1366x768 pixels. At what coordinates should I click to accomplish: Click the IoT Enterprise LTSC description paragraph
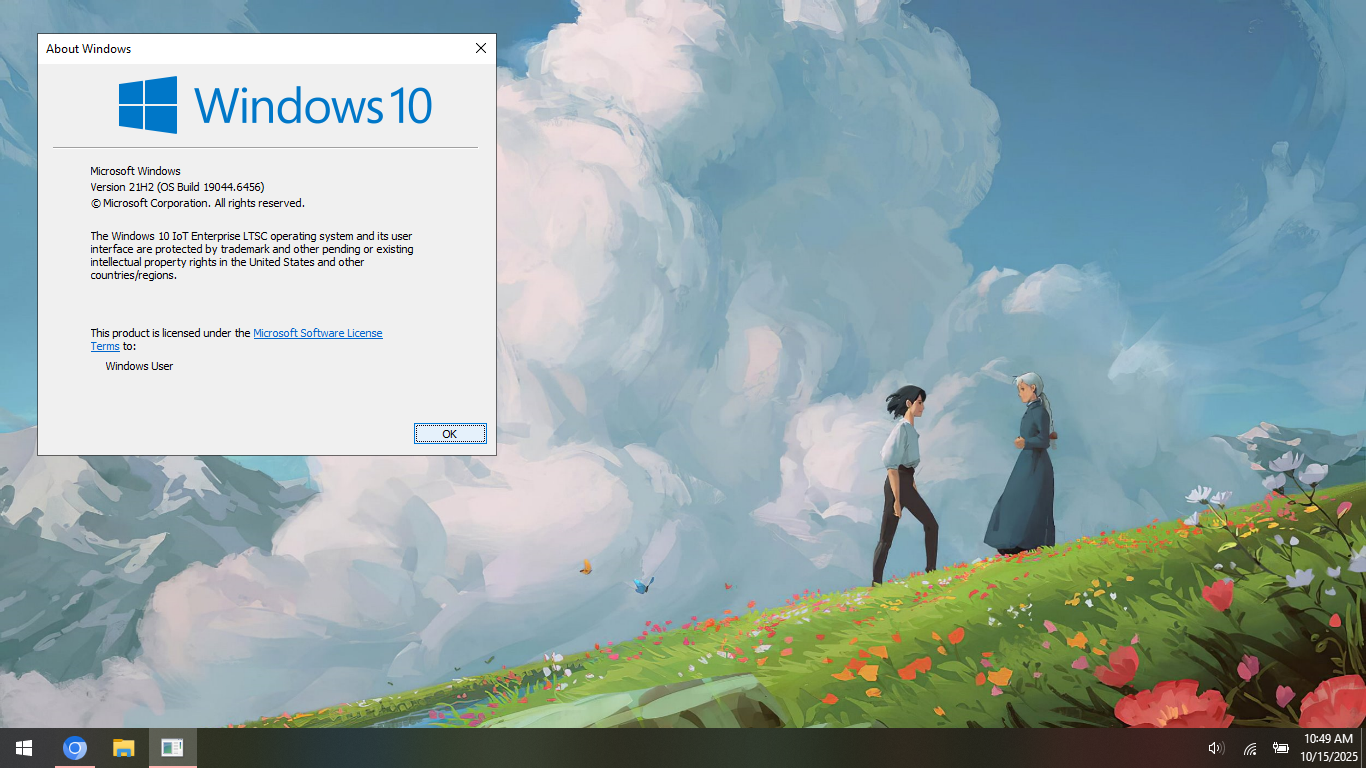point(252,255)
